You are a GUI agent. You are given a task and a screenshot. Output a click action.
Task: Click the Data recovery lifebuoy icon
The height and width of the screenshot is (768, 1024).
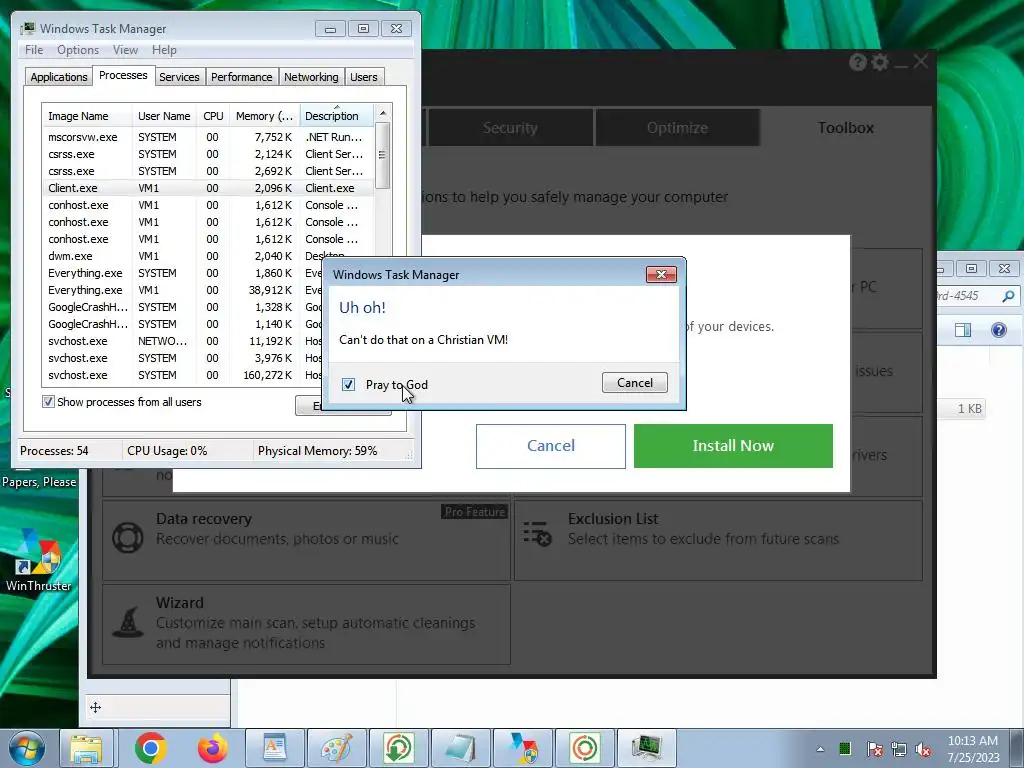(128, 537)
